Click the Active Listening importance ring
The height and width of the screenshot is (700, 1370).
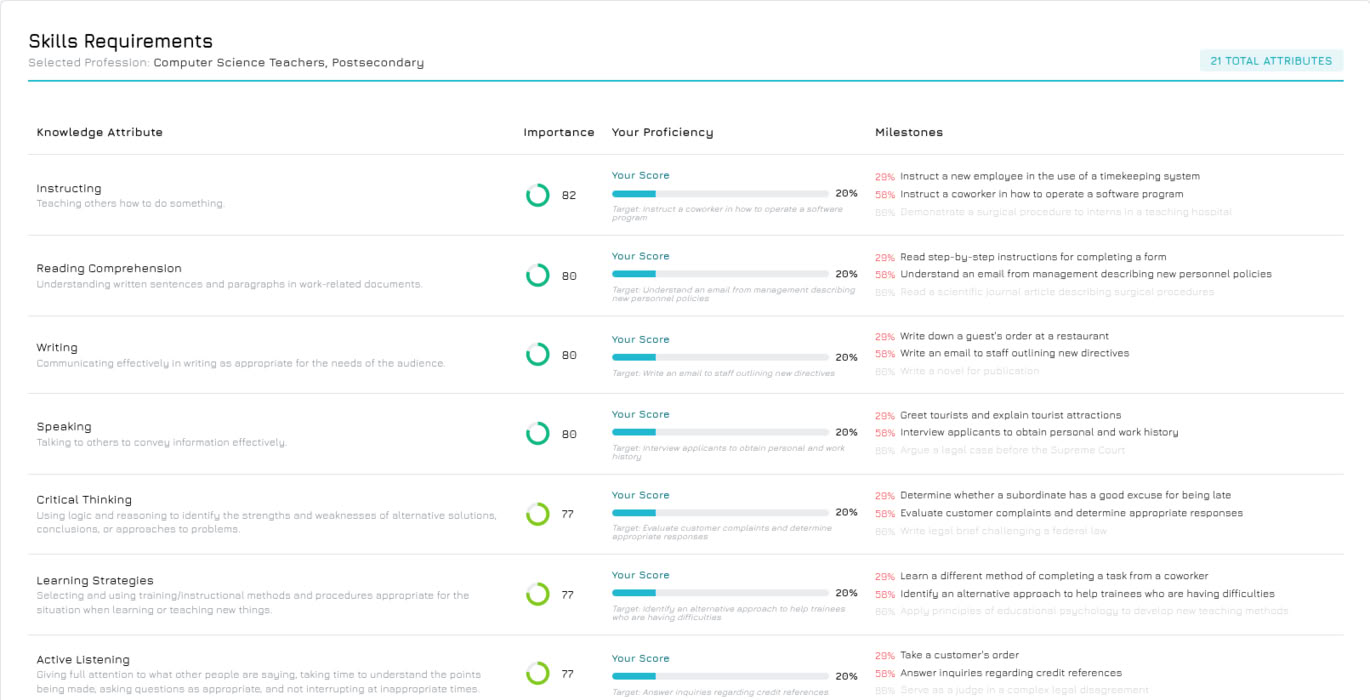[x=538, y=673]
